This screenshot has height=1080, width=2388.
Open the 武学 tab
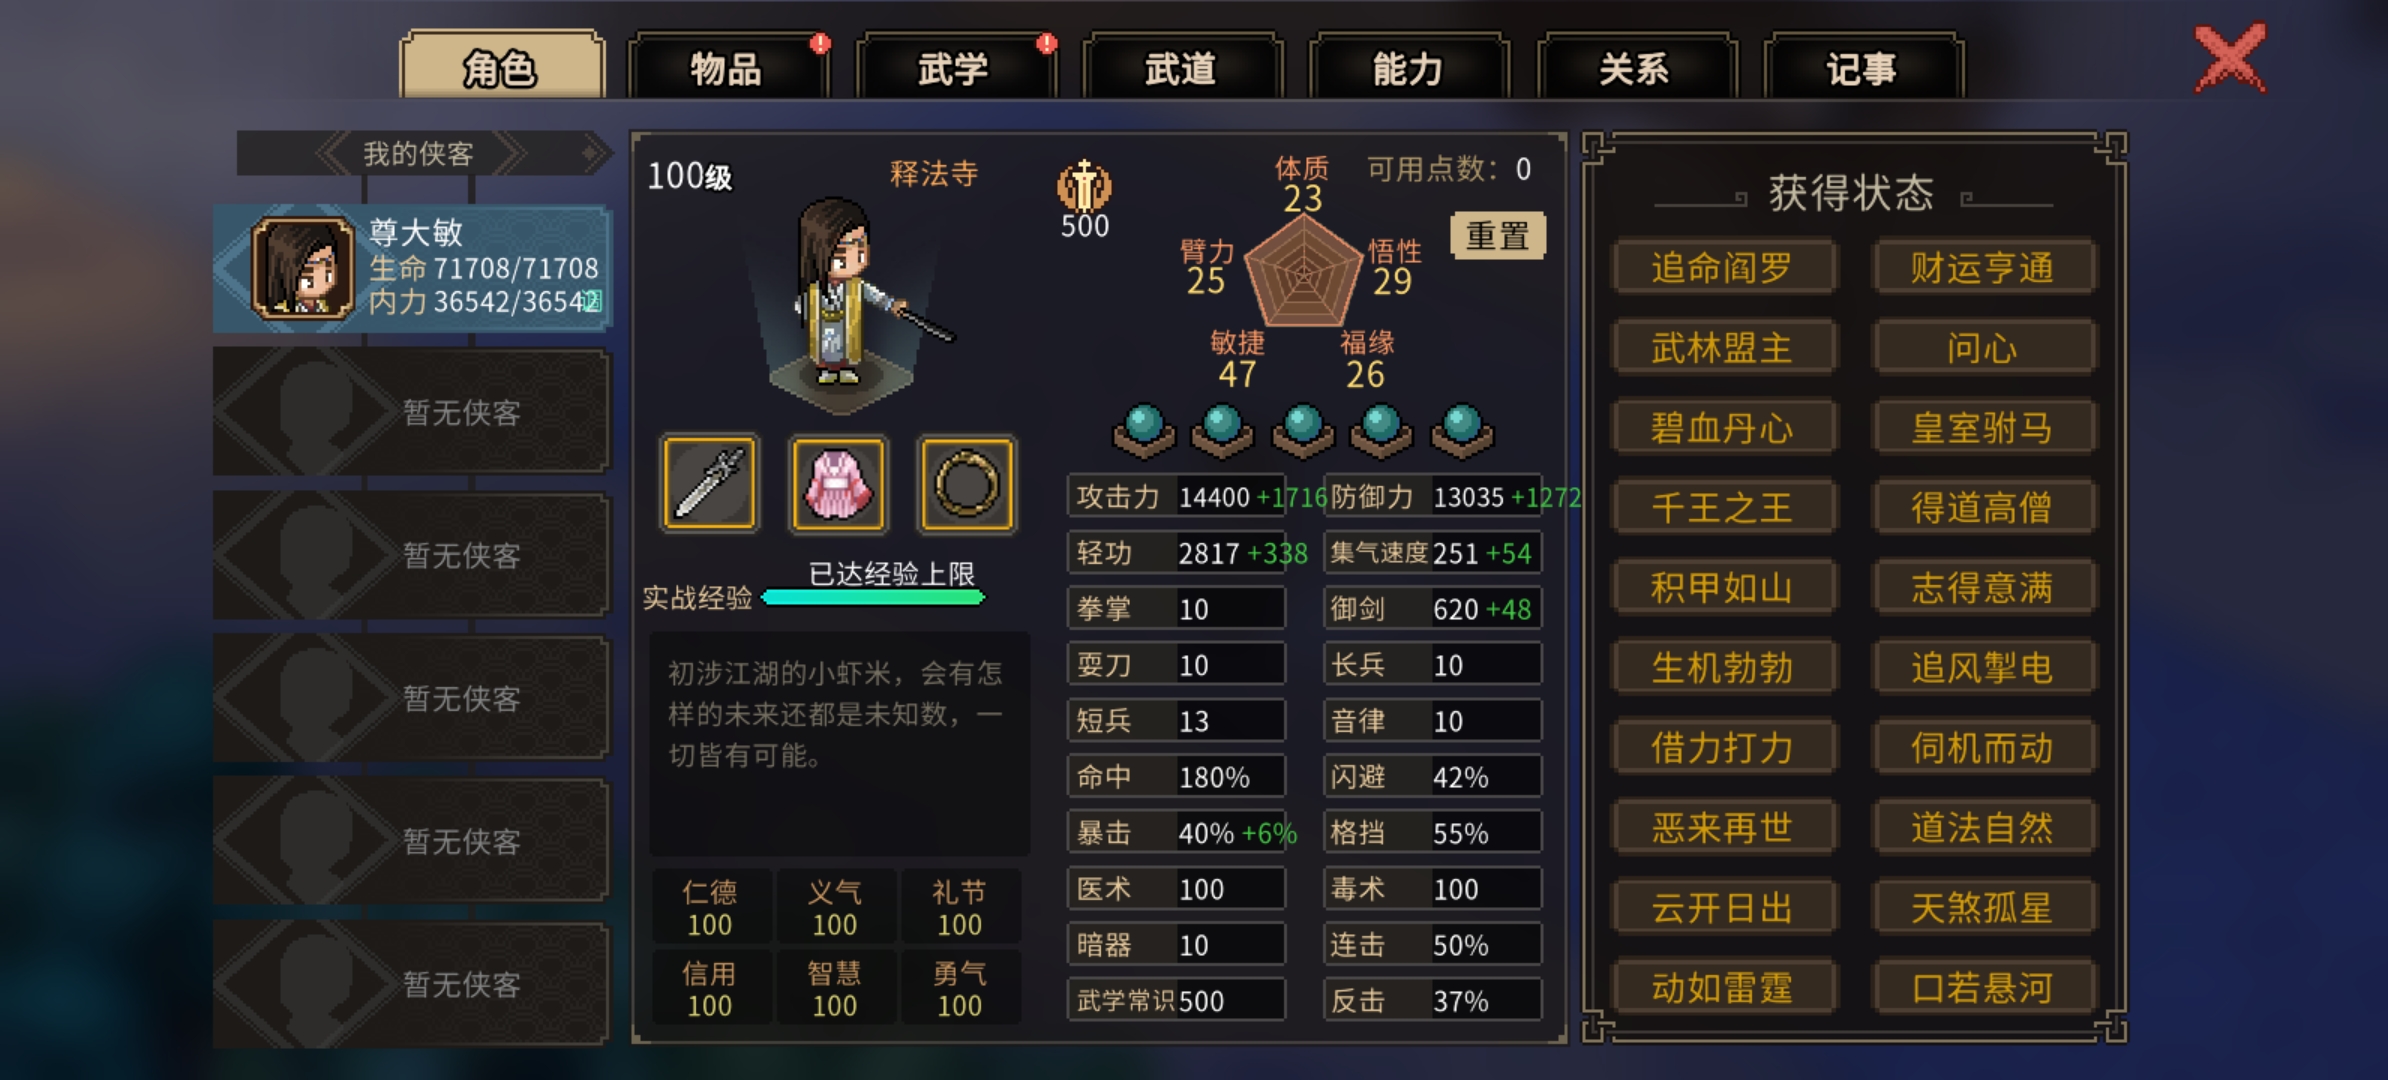pyautogui.click(x=954, y=68)
